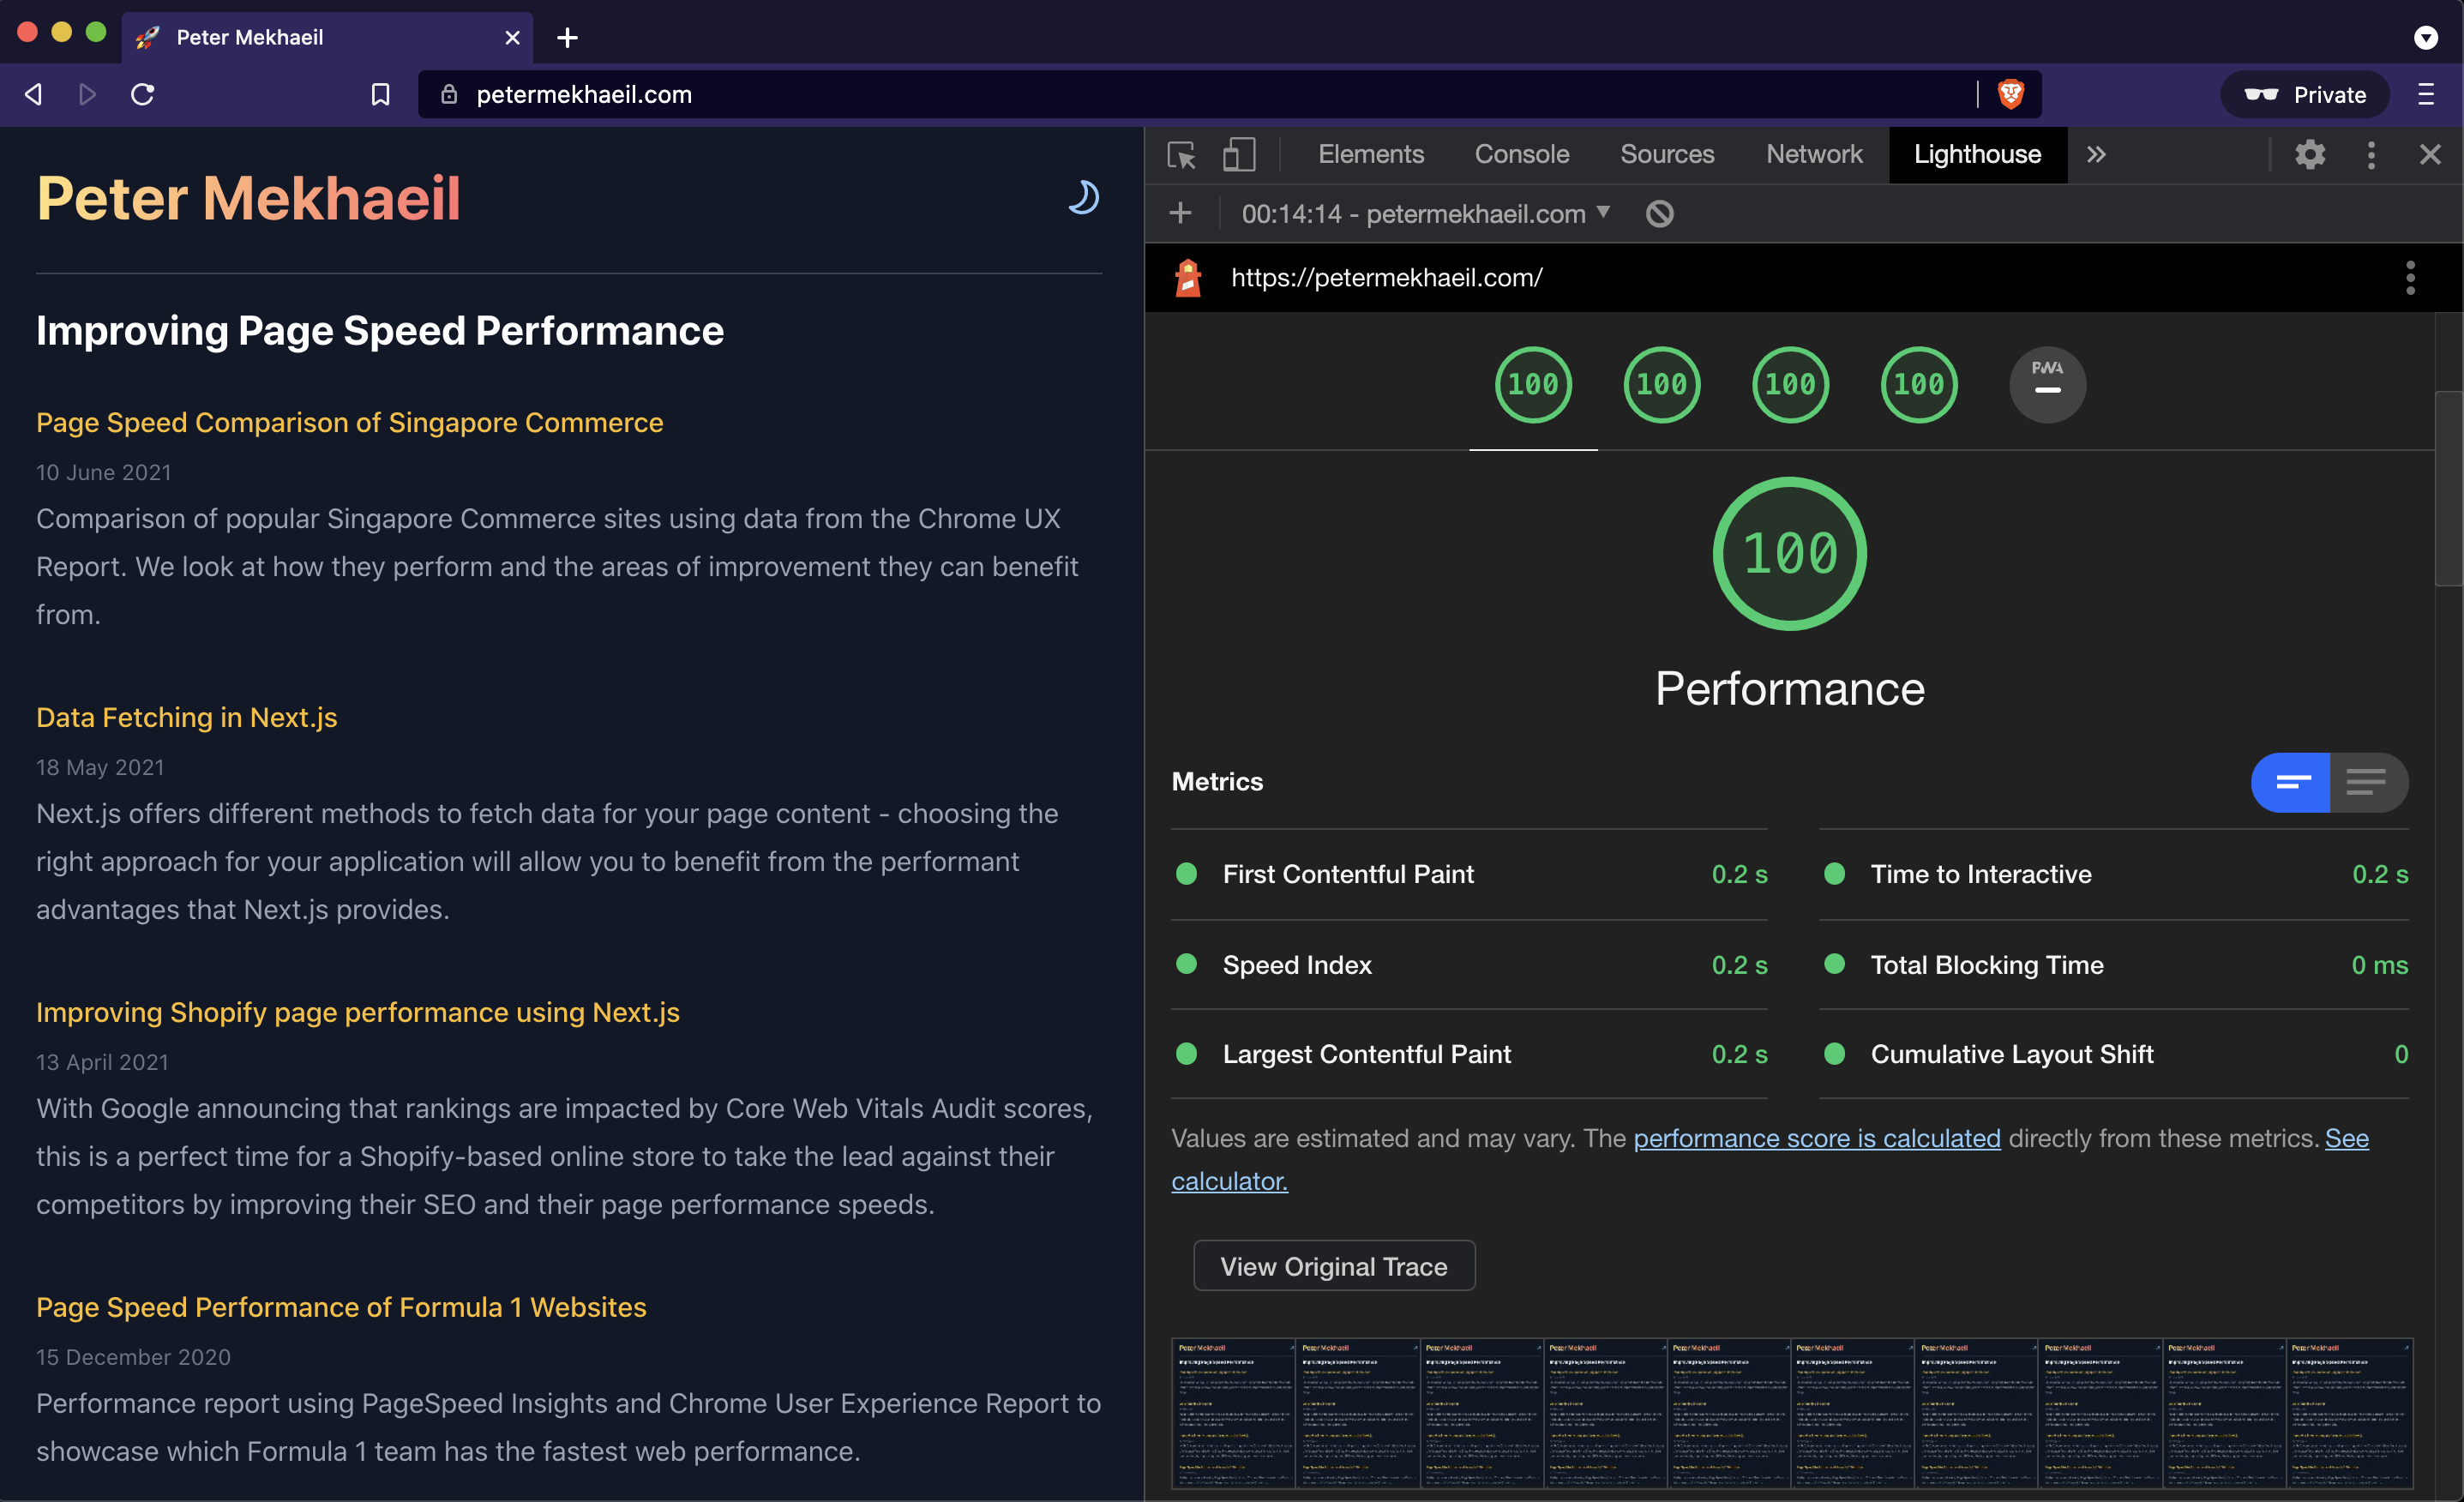The image size is (2464, 1502).
Task: Click the last filmstrip thumbnail
Action: [x=2350, y=1413]
